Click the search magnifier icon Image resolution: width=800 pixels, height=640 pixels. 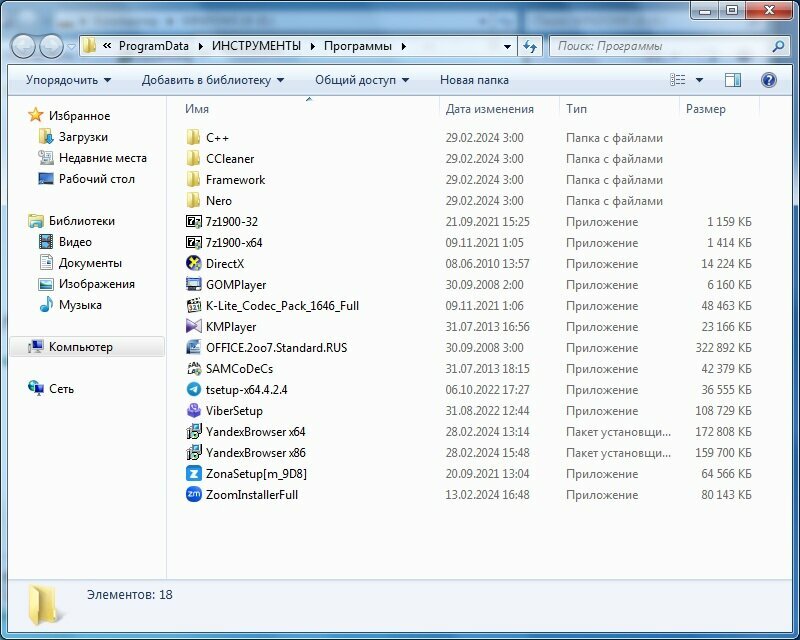pyautogui.click(x=778, y=46)
